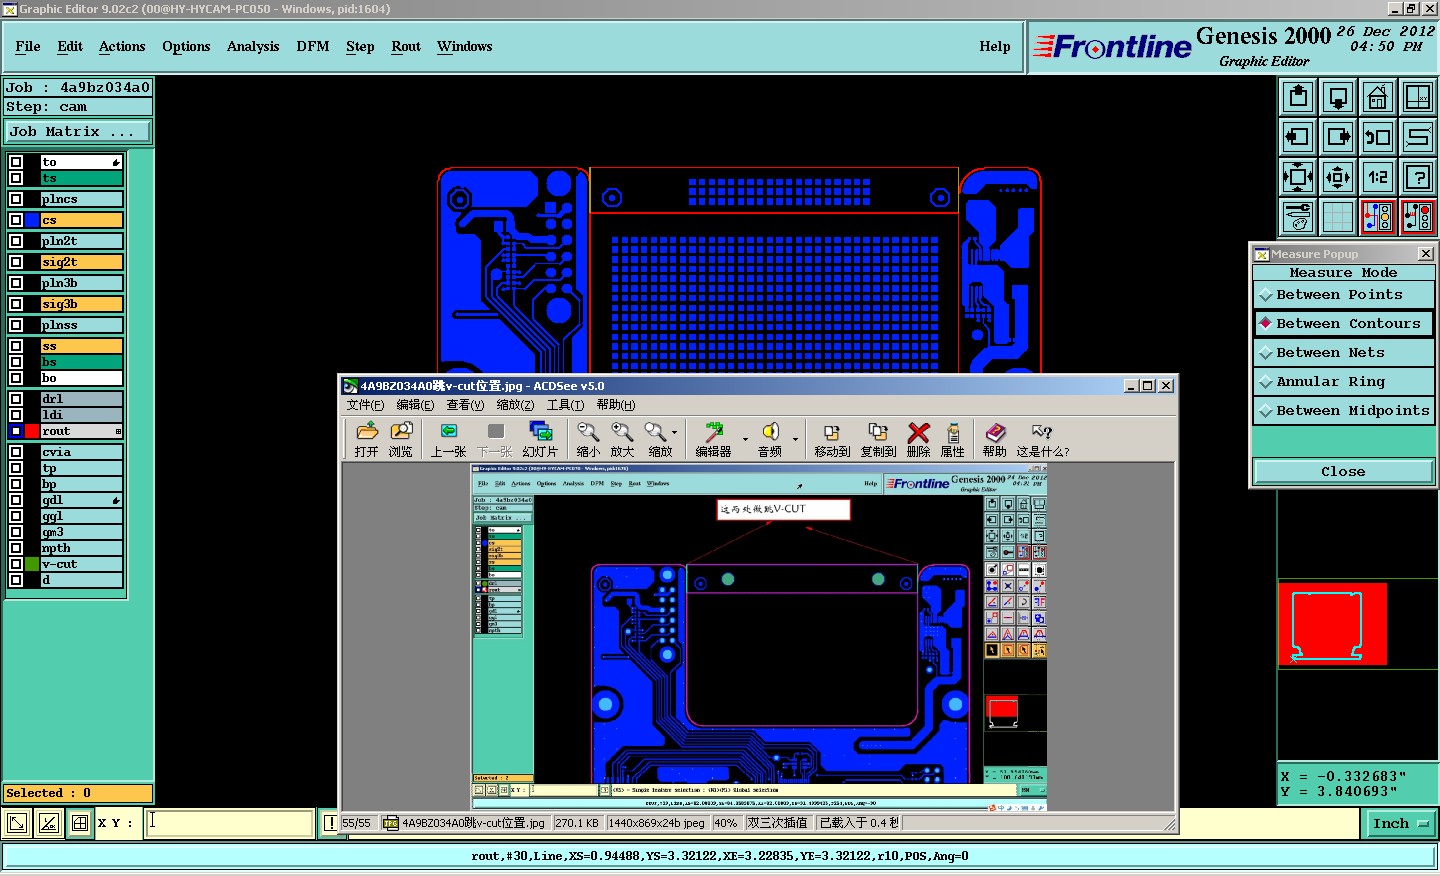The height and width of the screenshot is (876, 1440).
Task: Open the DFM menu
Action: (313, 47)
